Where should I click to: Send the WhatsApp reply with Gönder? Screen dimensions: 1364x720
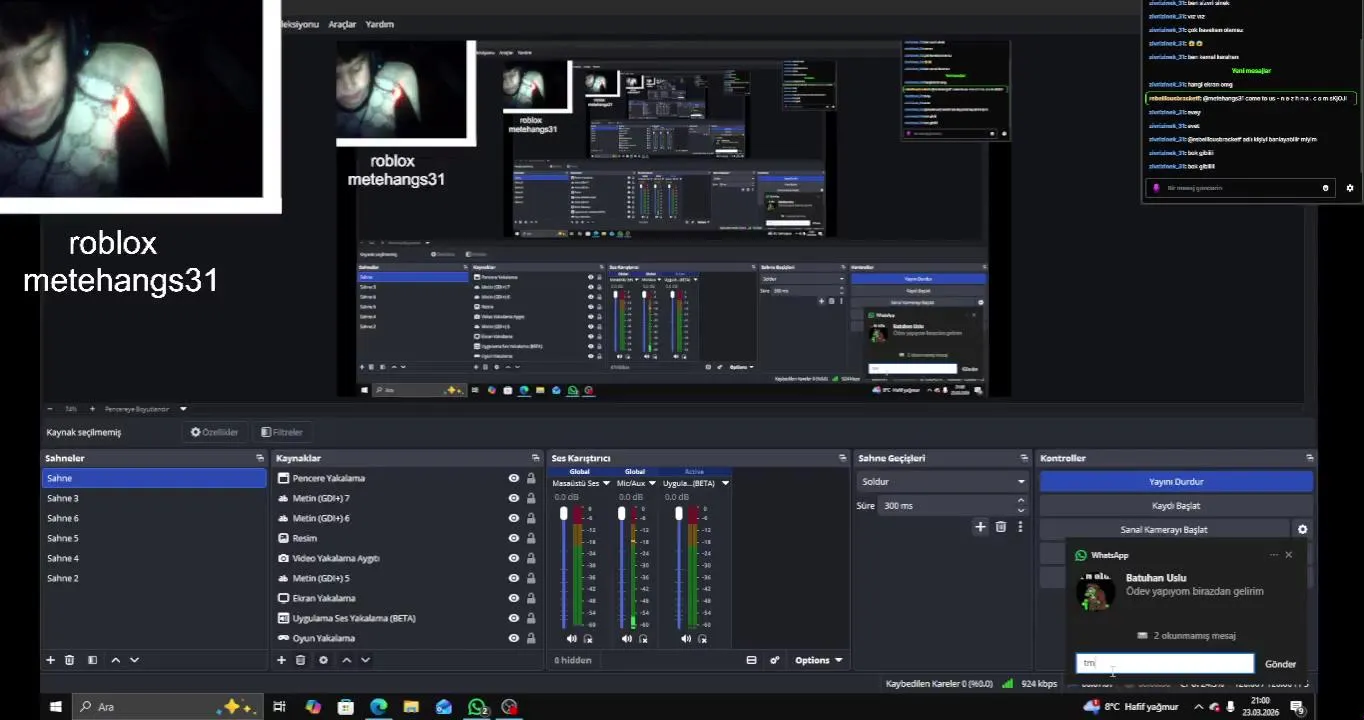point(1280,664)
